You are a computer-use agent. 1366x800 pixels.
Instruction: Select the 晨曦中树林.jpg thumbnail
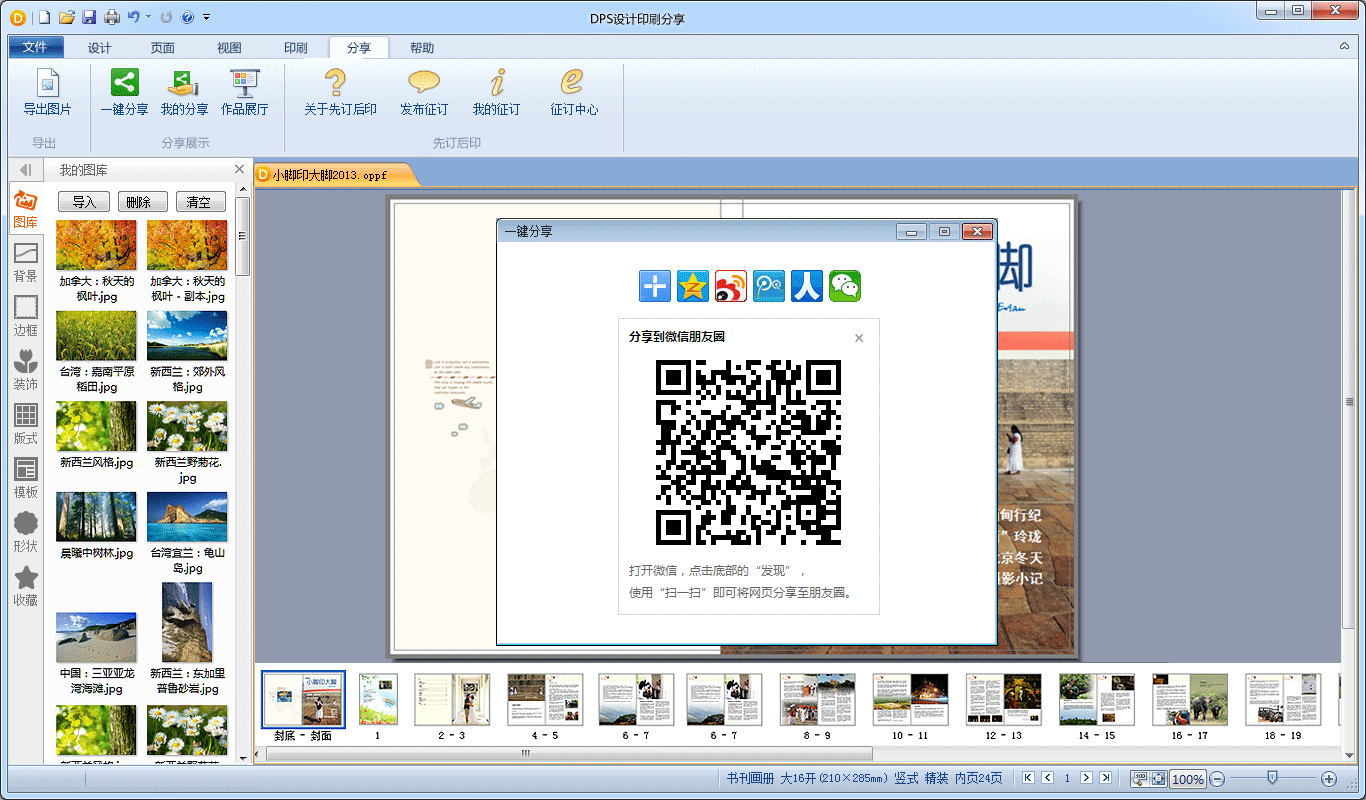(x=96, y=516)
